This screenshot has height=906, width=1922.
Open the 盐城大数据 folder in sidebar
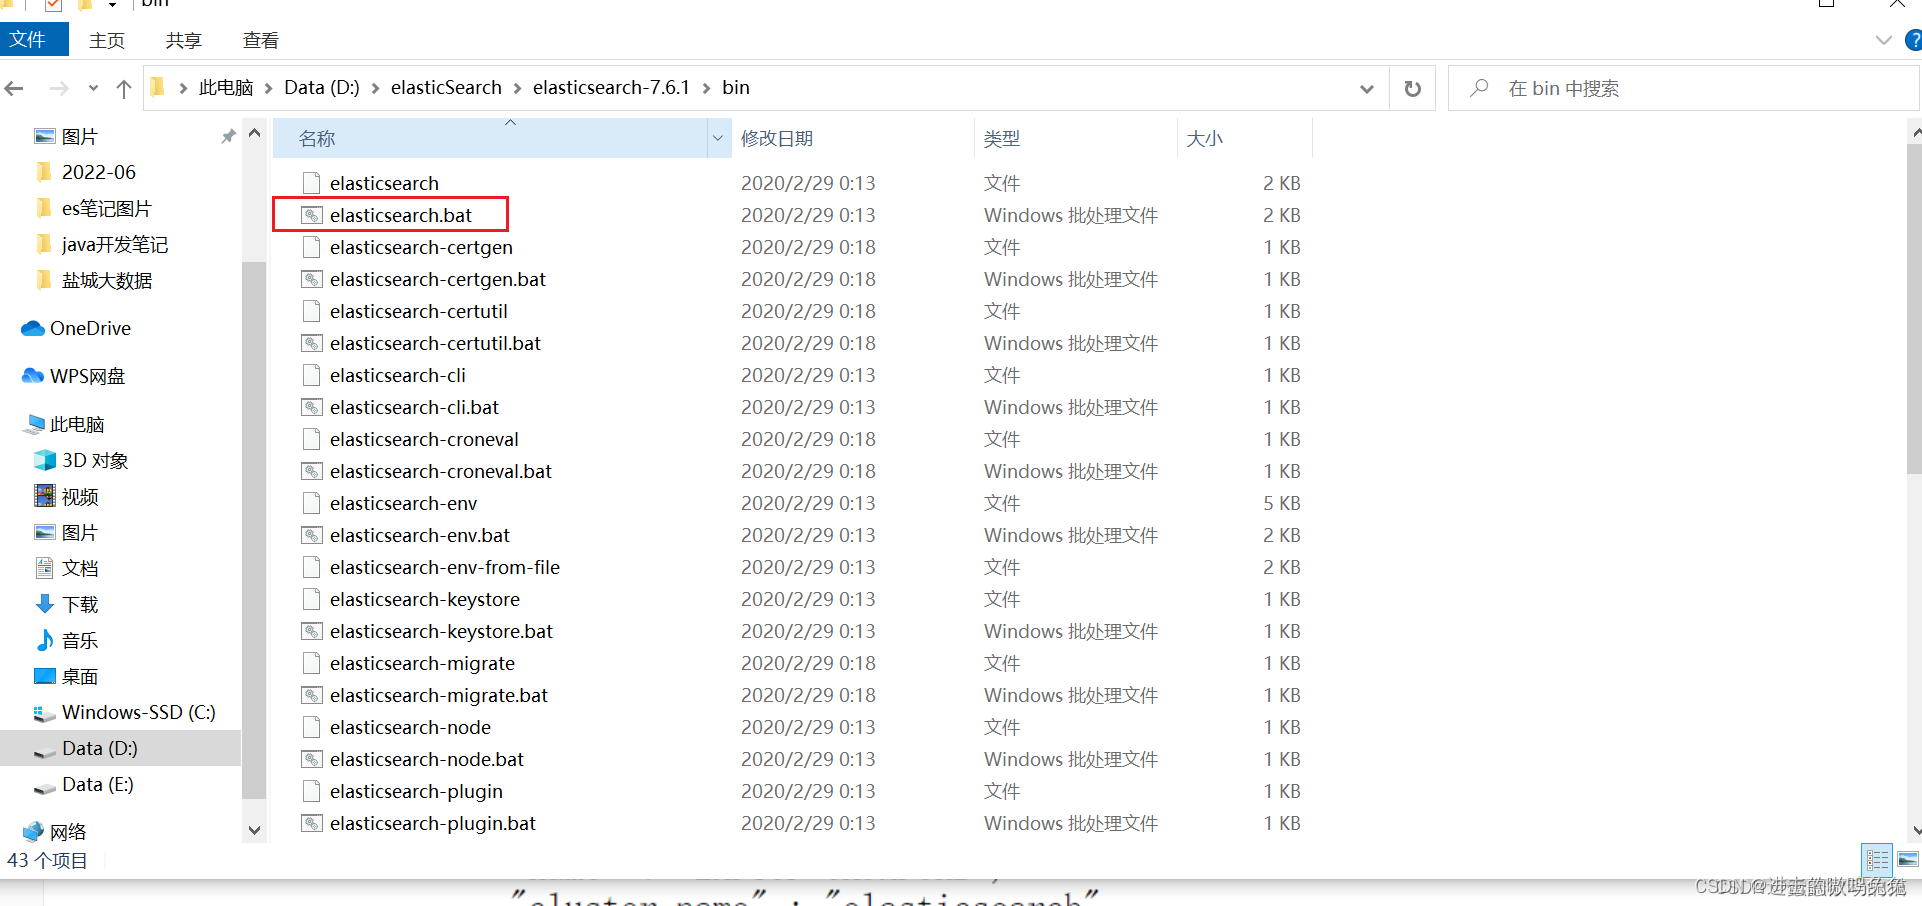tap(106, 280)
